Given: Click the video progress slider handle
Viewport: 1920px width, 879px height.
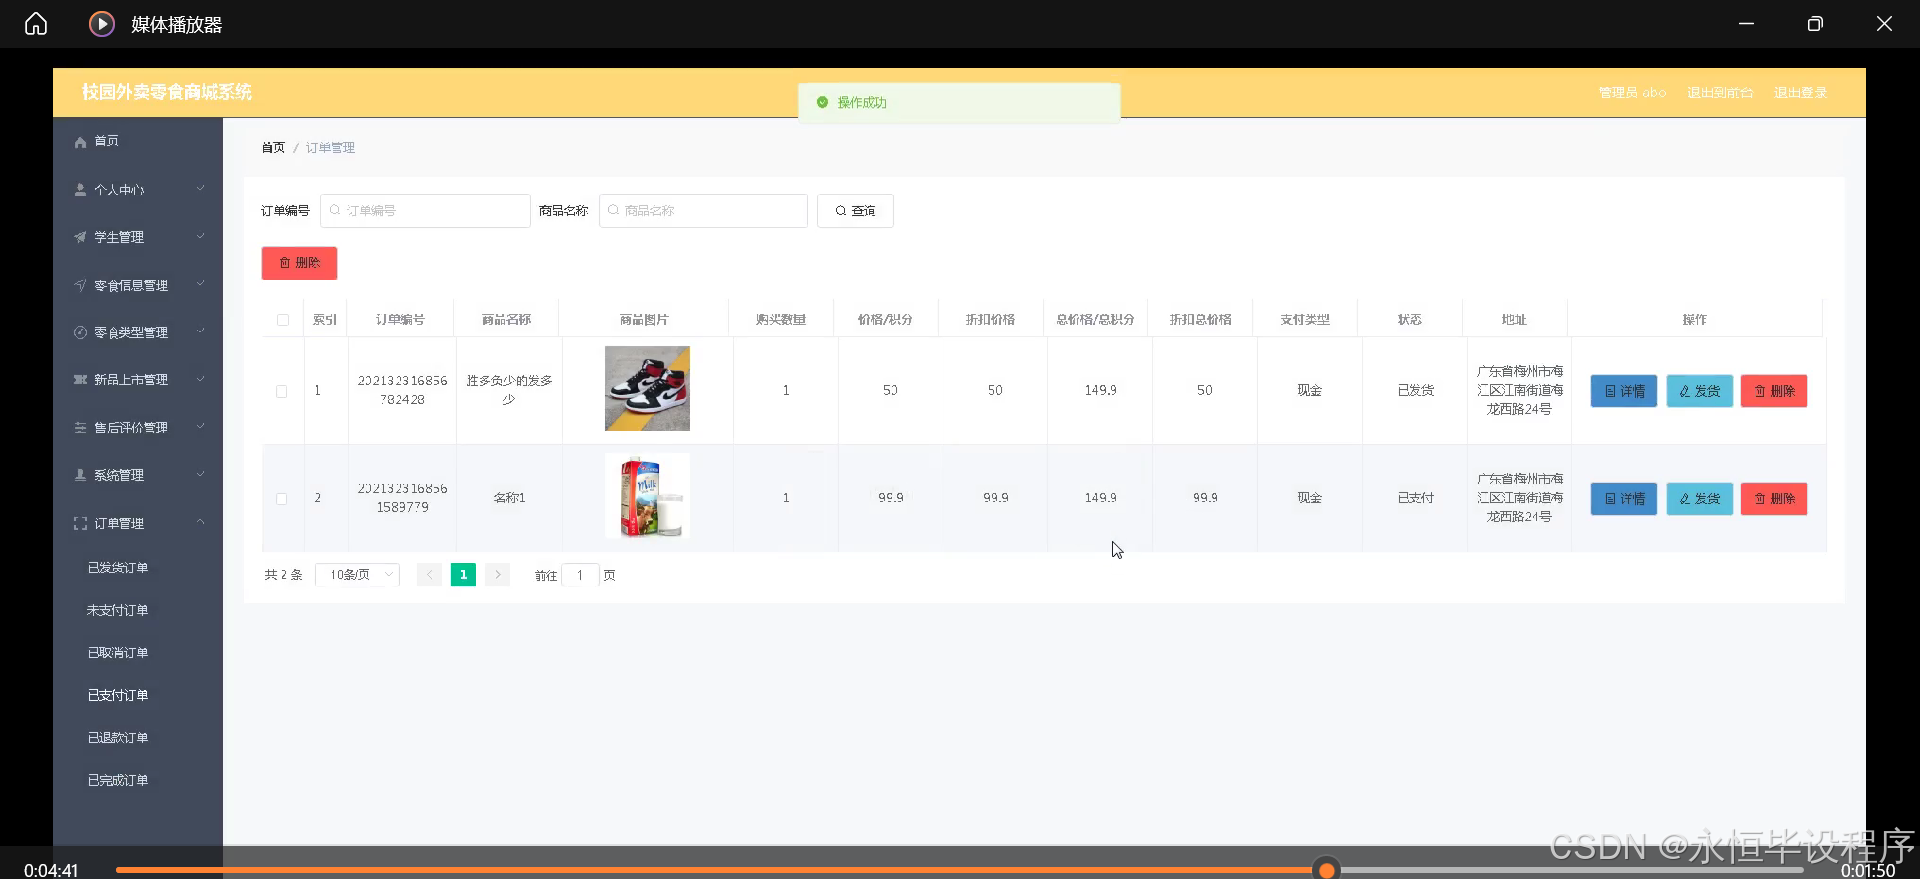Looking at the screenshot, I should point(1327,870).
